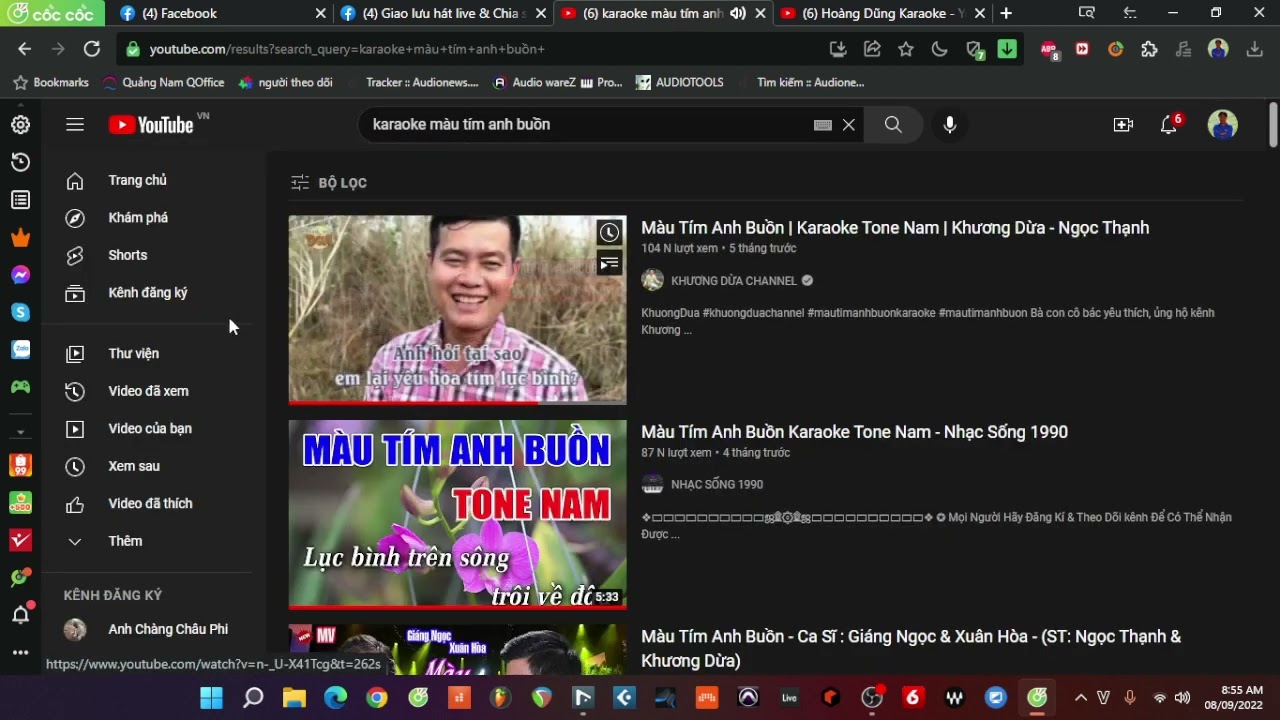The width and height of the screenshot is (1280, 720).
Task: Expand the Thêm section in YouTube sidebar
Action: pos(126,541)
